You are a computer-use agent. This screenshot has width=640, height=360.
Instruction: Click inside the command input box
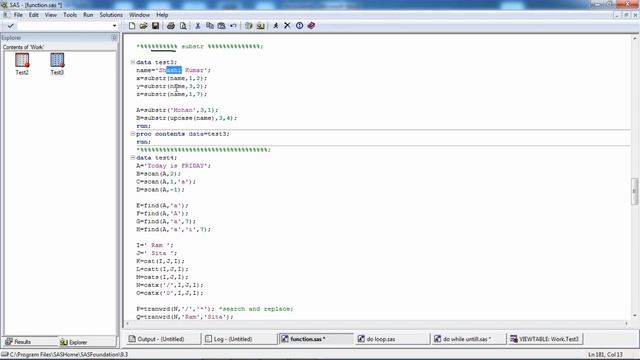[64, 26]
